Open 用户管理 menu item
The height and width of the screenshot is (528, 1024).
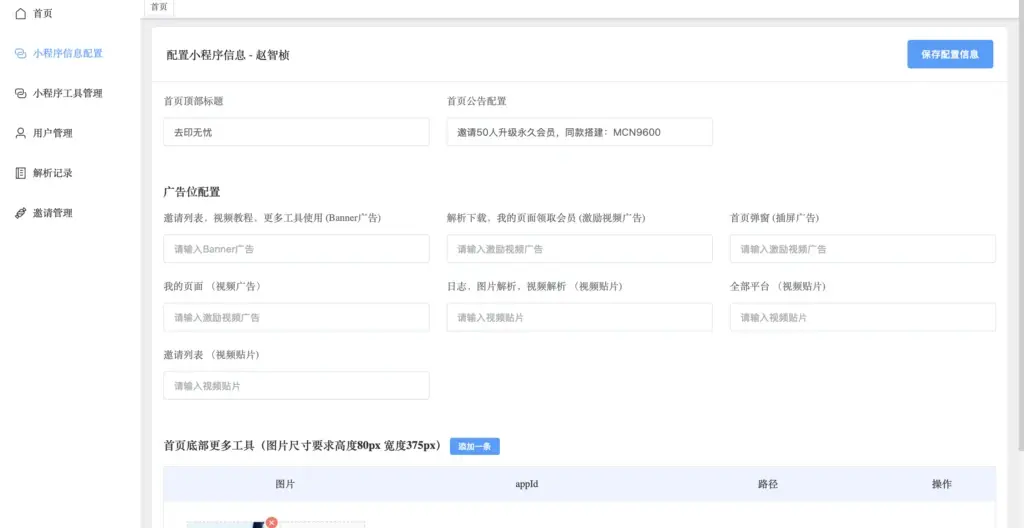click(53, 133)
